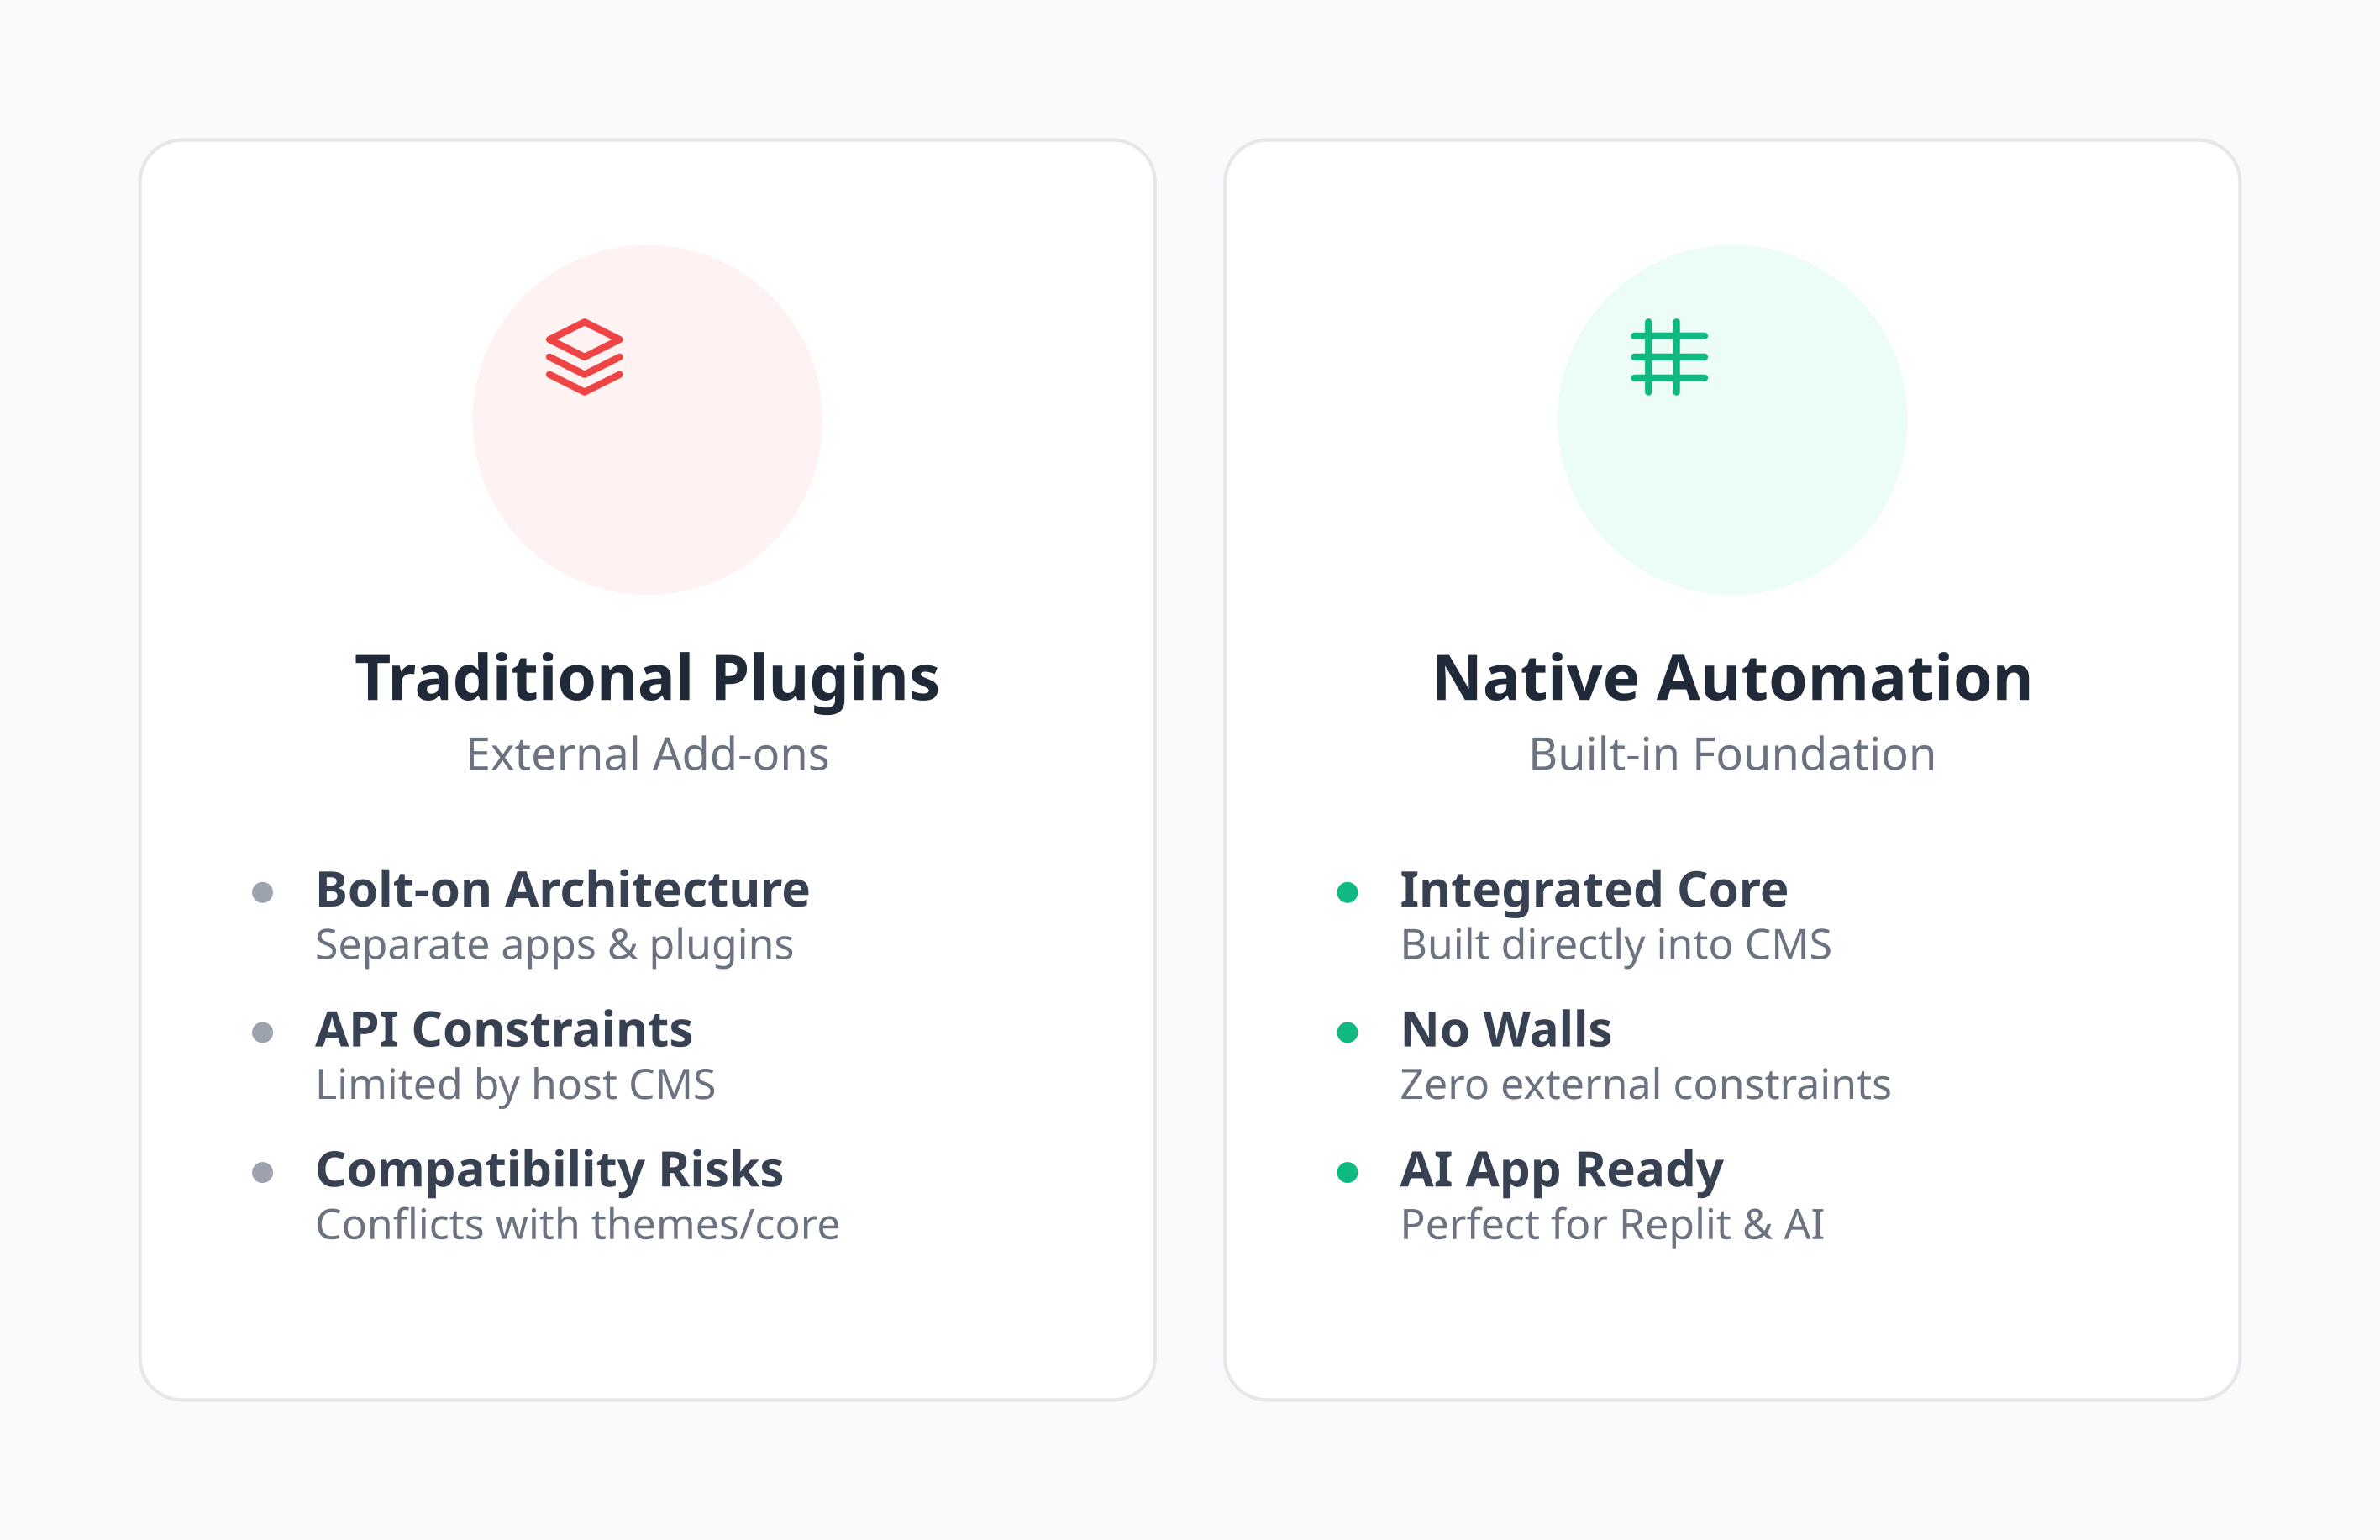Click the External Add-ons subtitle

647,754
